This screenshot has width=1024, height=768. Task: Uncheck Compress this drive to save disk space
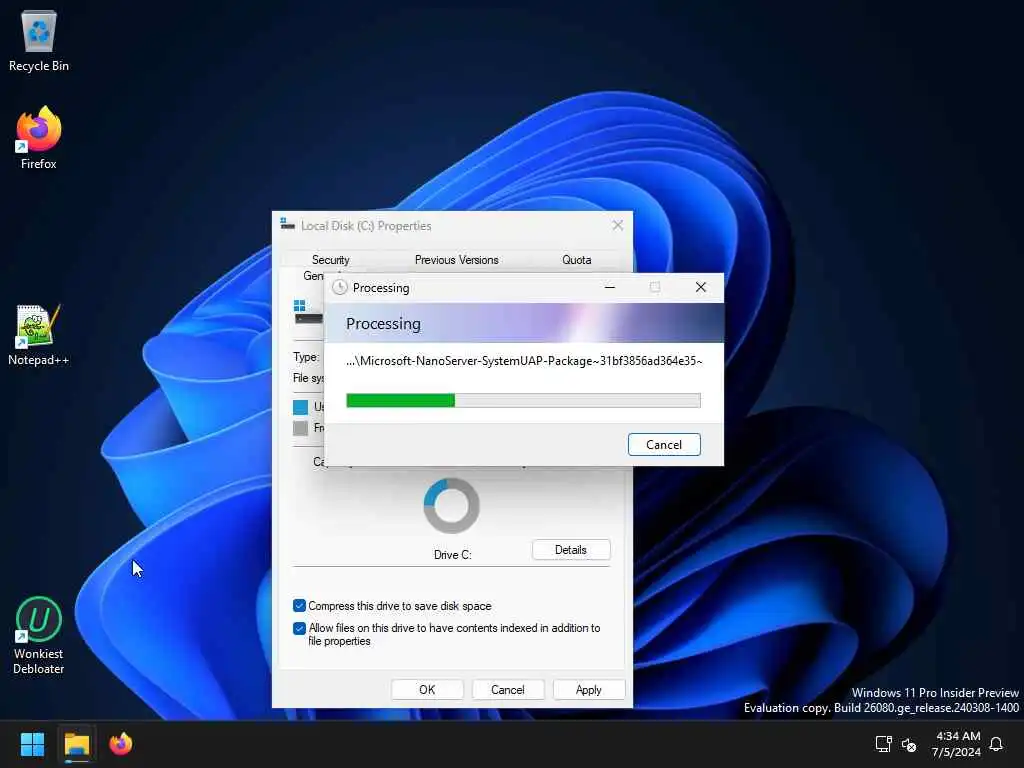click(299, 606)
